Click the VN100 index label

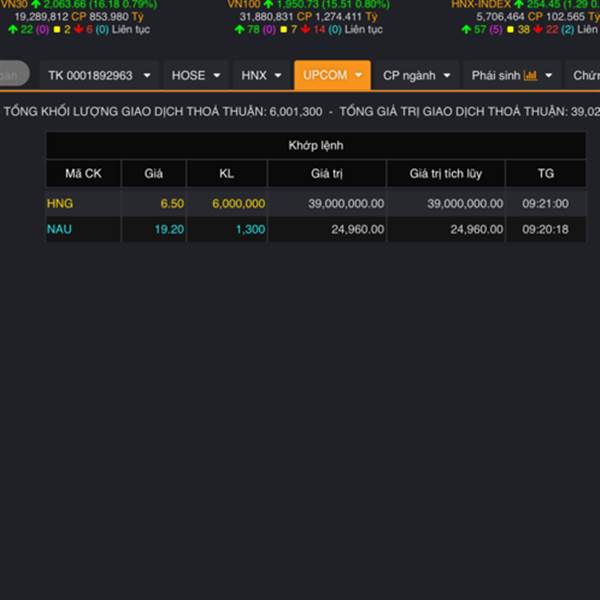pos(244,5)
